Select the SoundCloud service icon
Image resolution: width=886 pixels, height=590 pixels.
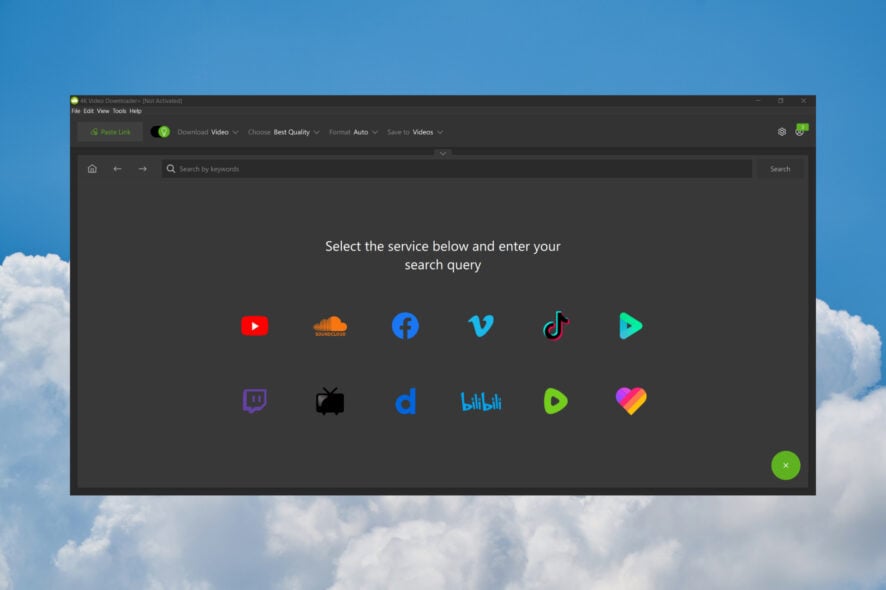[330, 326]
